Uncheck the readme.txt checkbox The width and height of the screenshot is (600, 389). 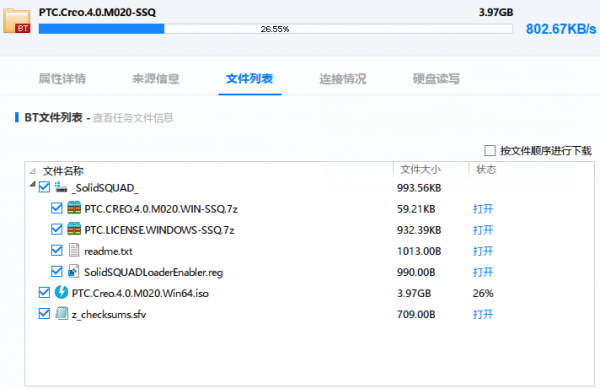57,250
